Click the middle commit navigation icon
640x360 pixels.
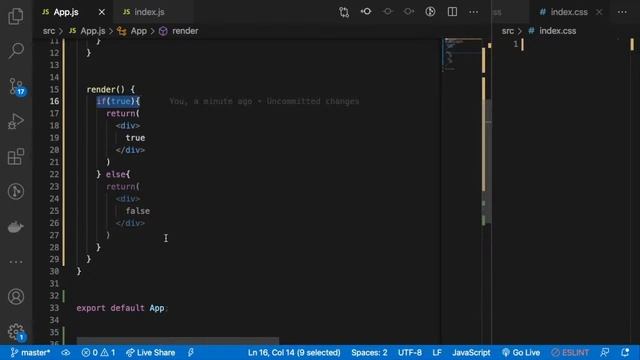(387, 11)
